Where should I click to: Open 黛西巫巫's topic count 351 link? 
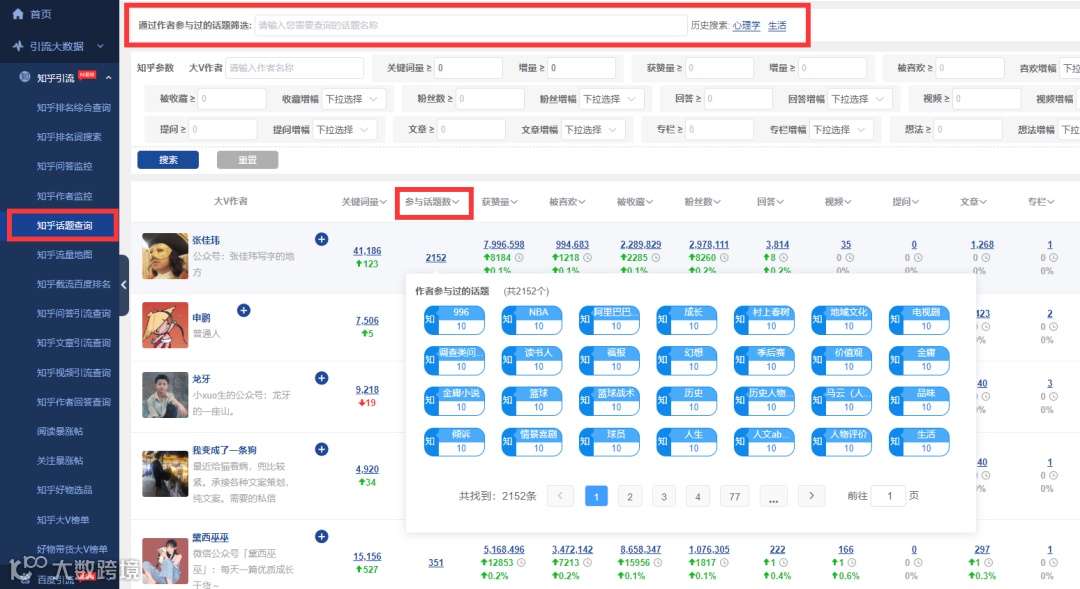[436, 563]
